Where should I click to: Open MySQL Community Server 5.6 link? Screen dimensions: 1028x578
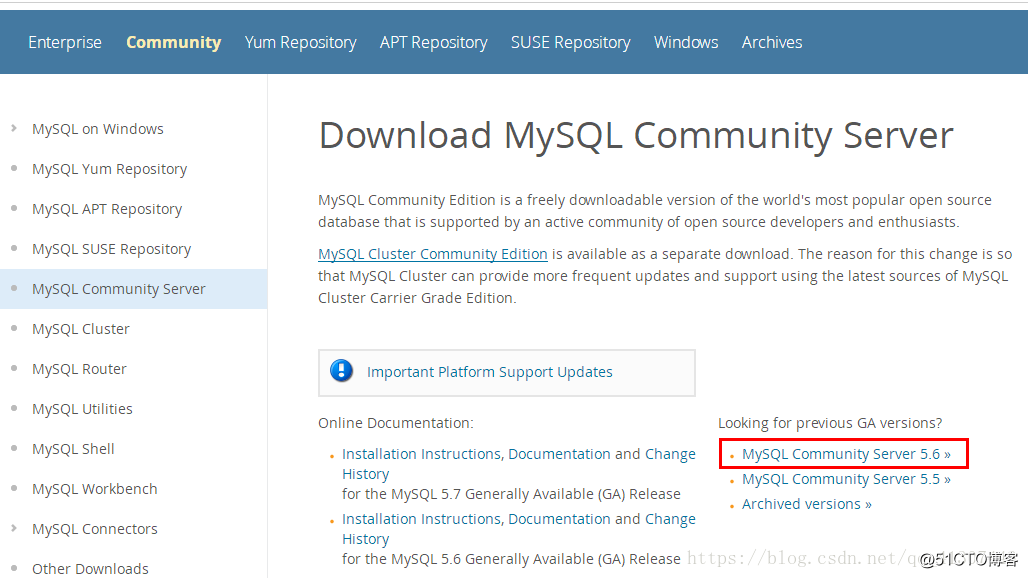click(x=846, y=454)
